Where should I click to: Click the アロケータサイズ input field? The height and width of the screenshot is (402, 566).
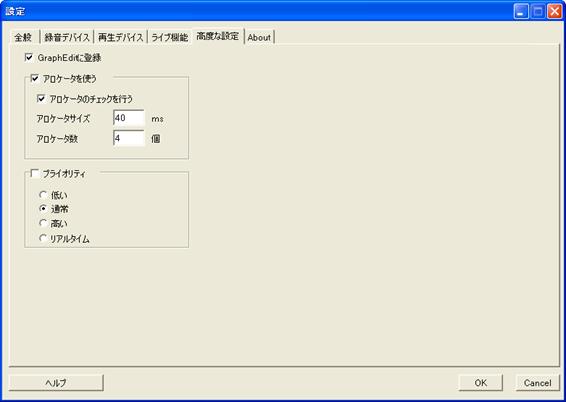point(129,118)
